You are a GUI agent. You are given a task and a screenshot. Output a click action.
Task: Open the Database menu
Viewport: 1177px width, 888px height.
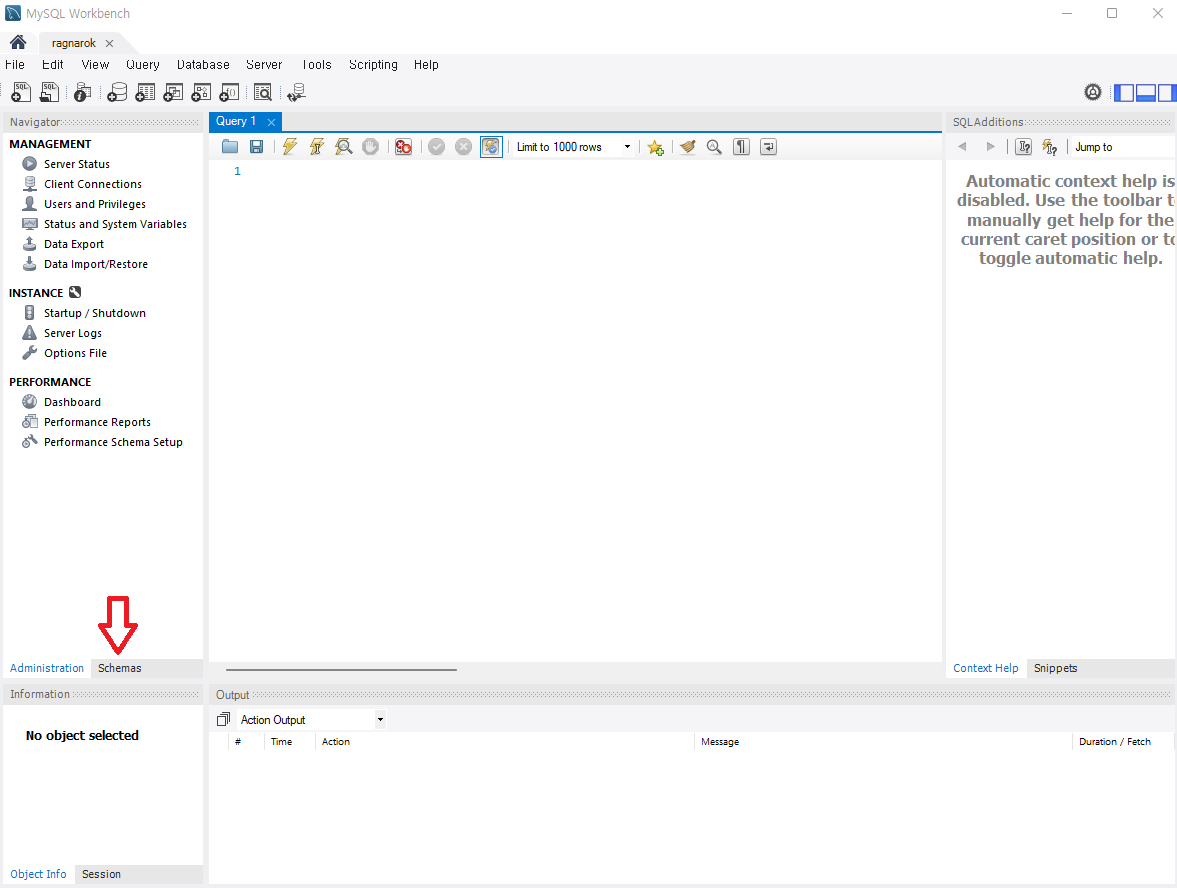(x=203, y=65)
